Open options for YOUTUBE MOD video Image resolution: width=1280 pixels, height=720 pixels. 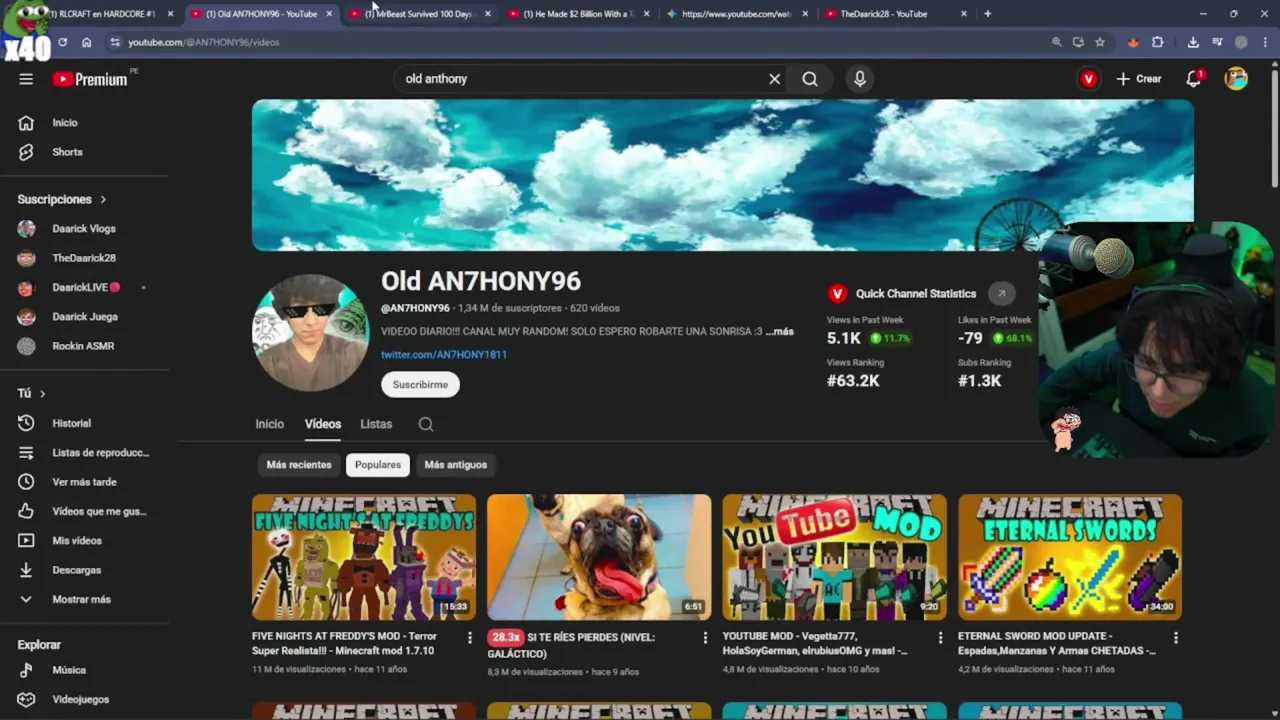point(940,638)
